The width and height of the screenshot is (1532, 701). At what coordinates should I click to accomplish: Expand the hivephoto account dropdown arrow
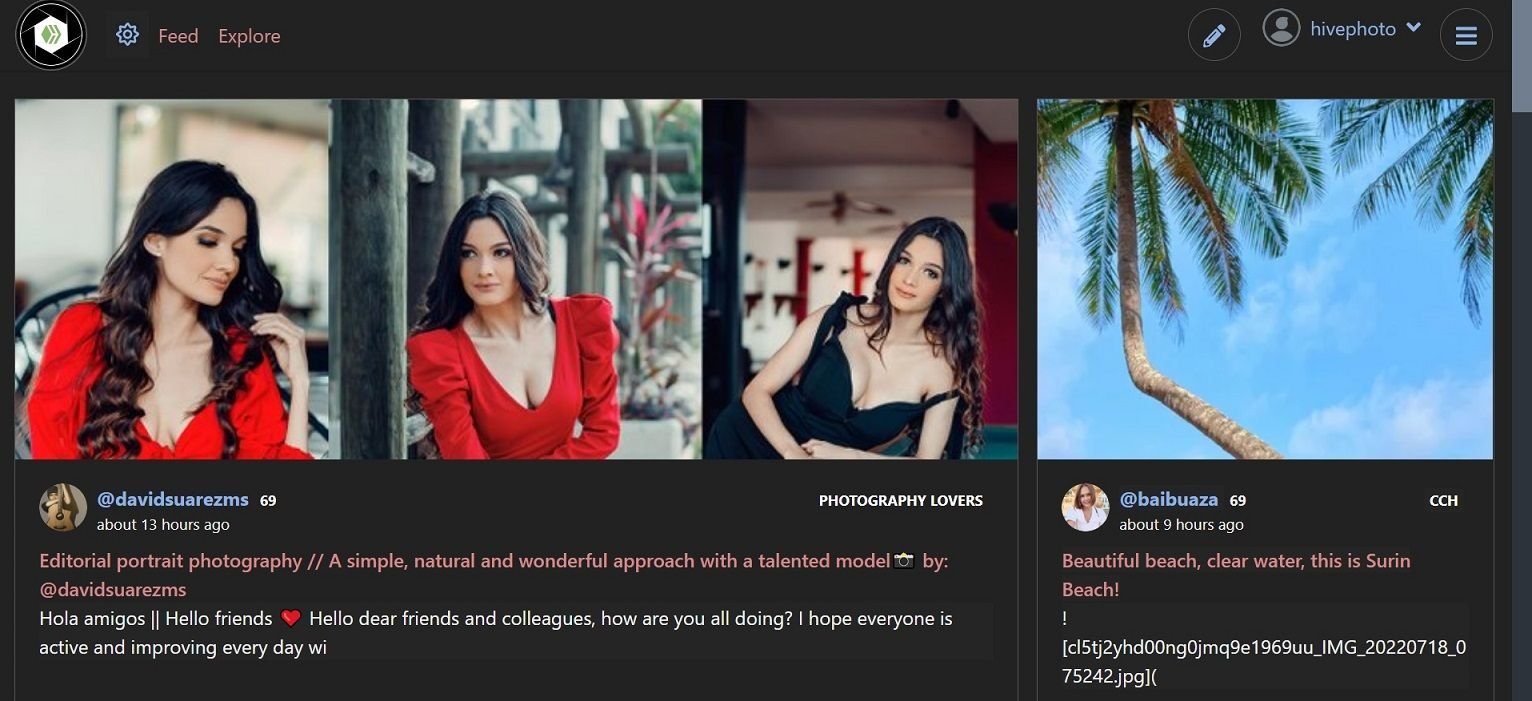pyautogui.click(x=1413, y=28)
